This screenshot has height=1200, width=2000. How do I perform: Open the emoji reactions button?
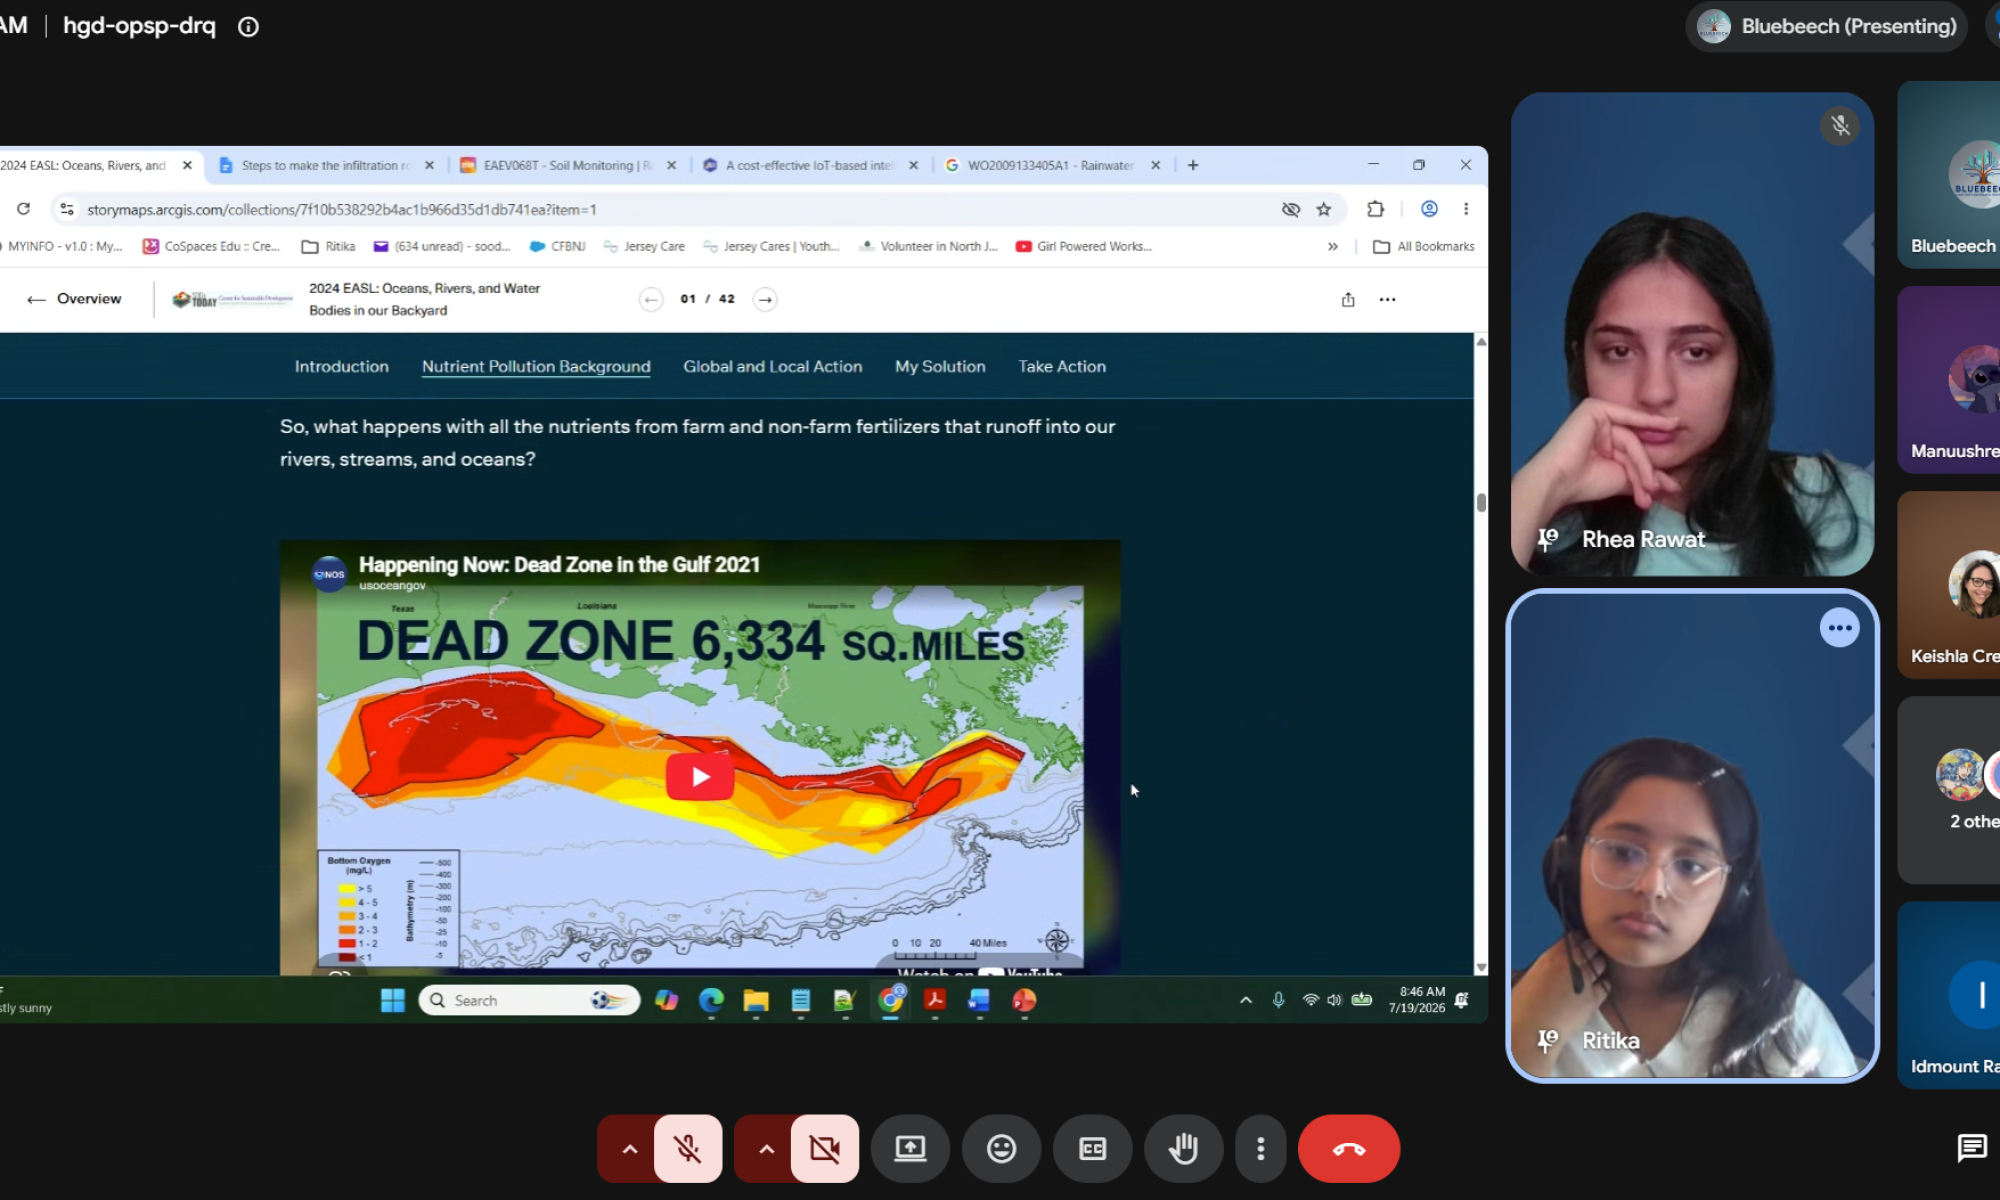click(1001, 1149)
